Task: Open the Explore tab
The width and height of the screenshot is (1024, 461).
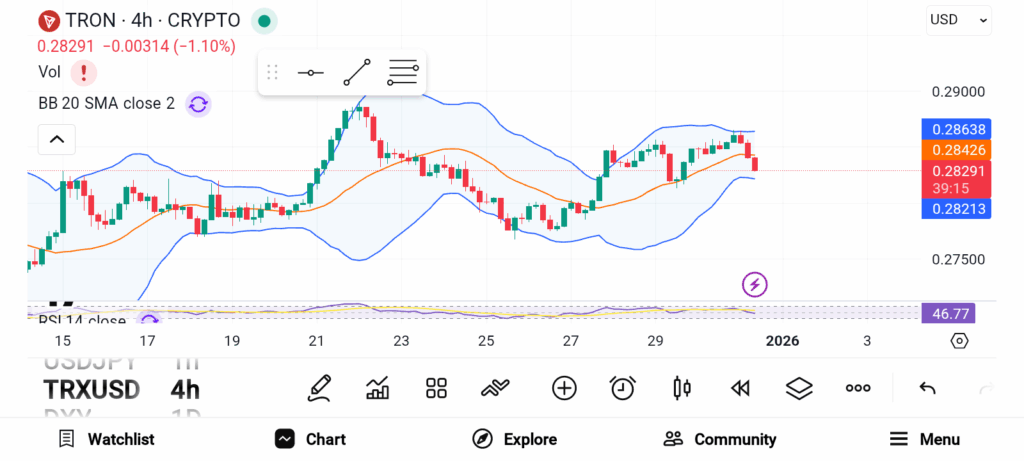Action: [x=514, y=439]
